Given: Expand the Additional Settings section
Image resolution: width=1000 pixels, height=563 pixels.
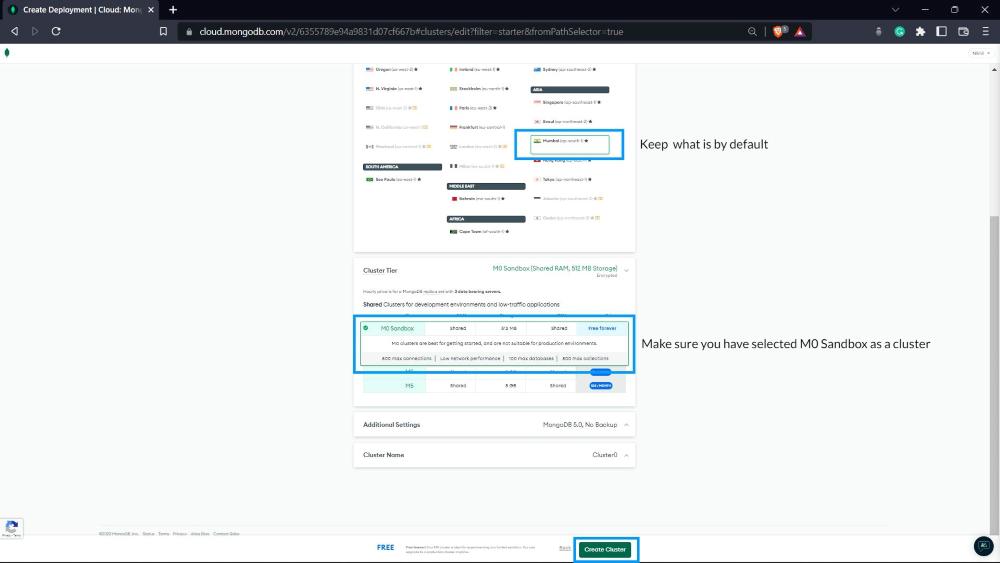Looking at the screenshot, I should tap(494, 425).
